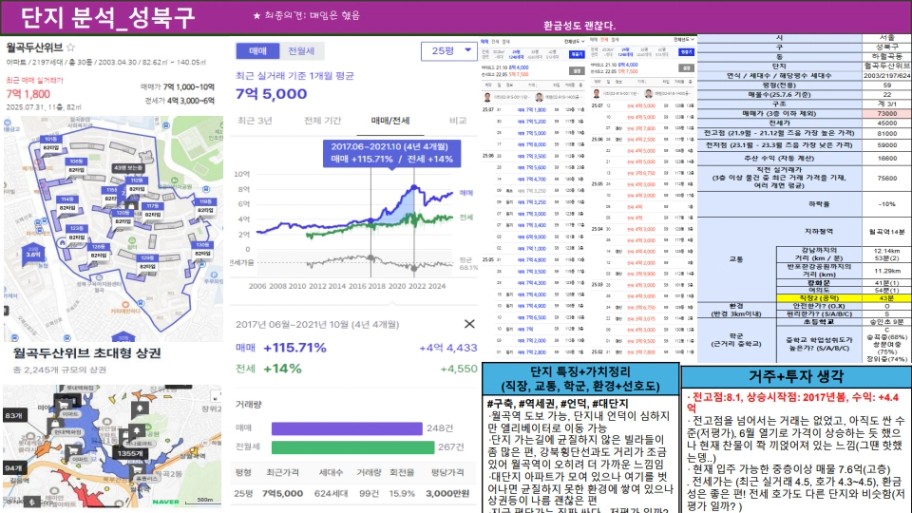Click the purple 매매 248건 volume bar
The width and height of the screenshot is (912, 513).
point(347,429)
